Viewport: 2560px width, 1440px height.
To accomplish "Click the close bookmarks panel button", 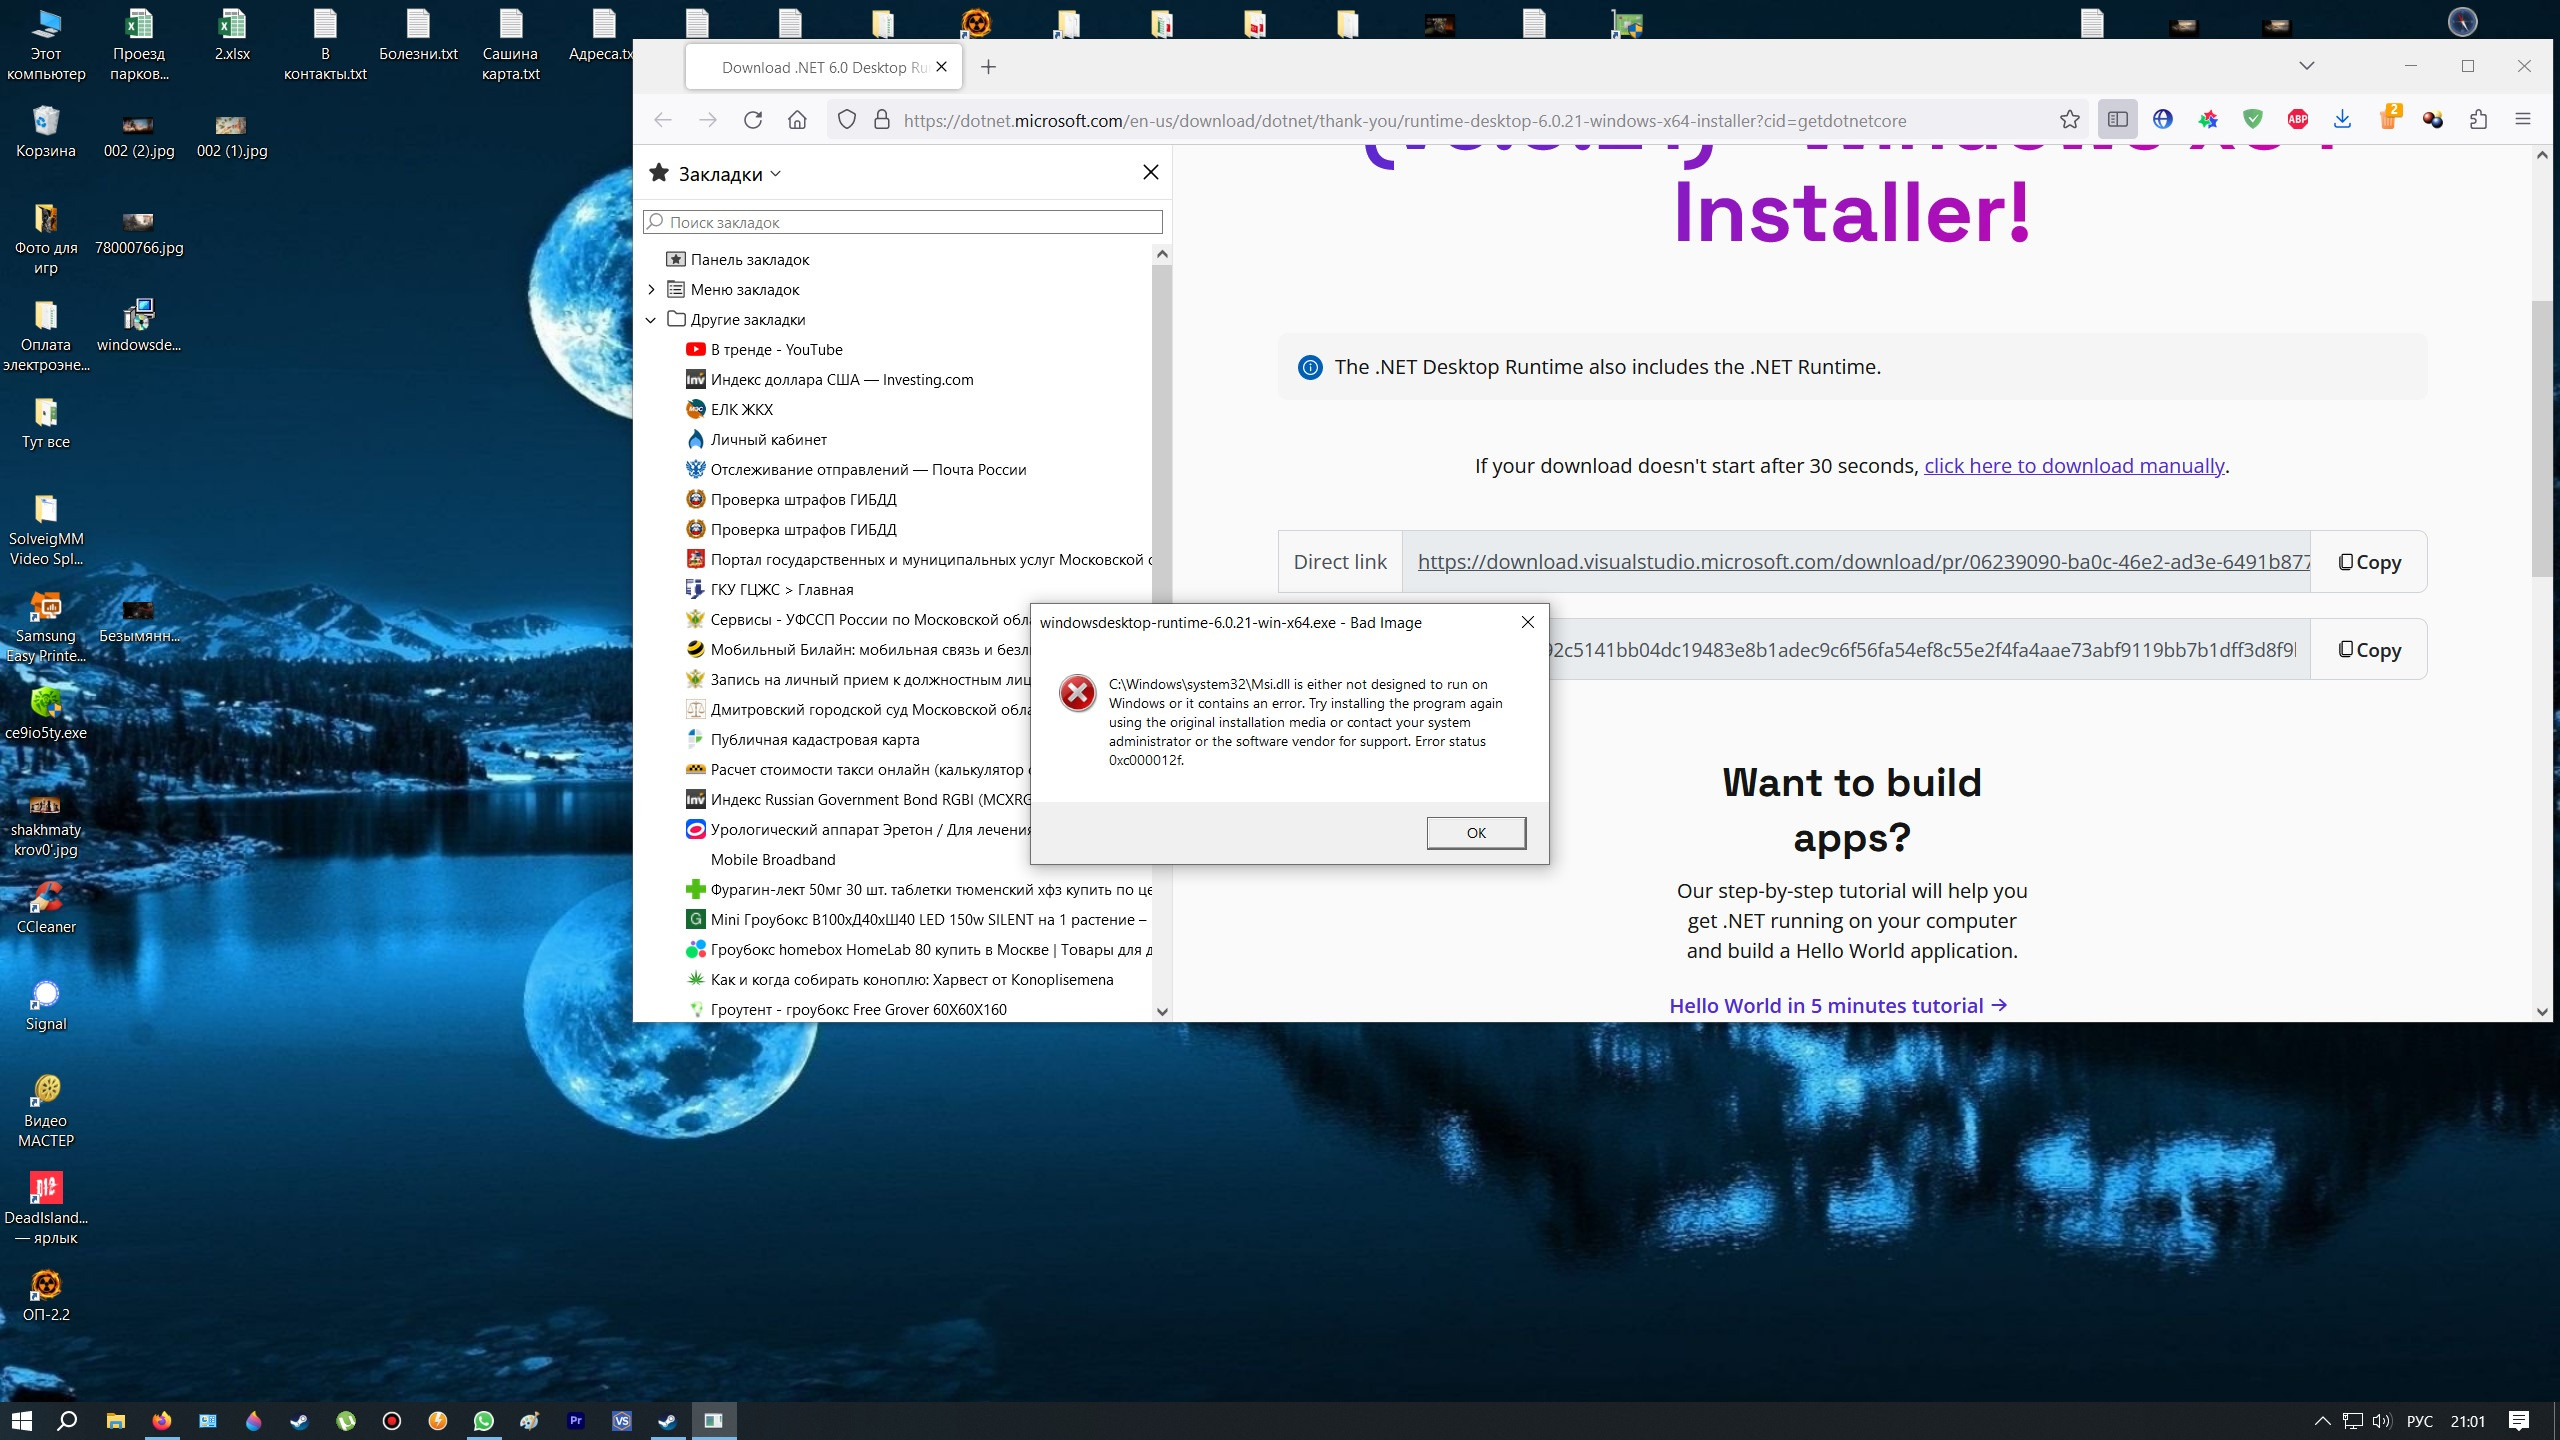I will pos(1150,172).
